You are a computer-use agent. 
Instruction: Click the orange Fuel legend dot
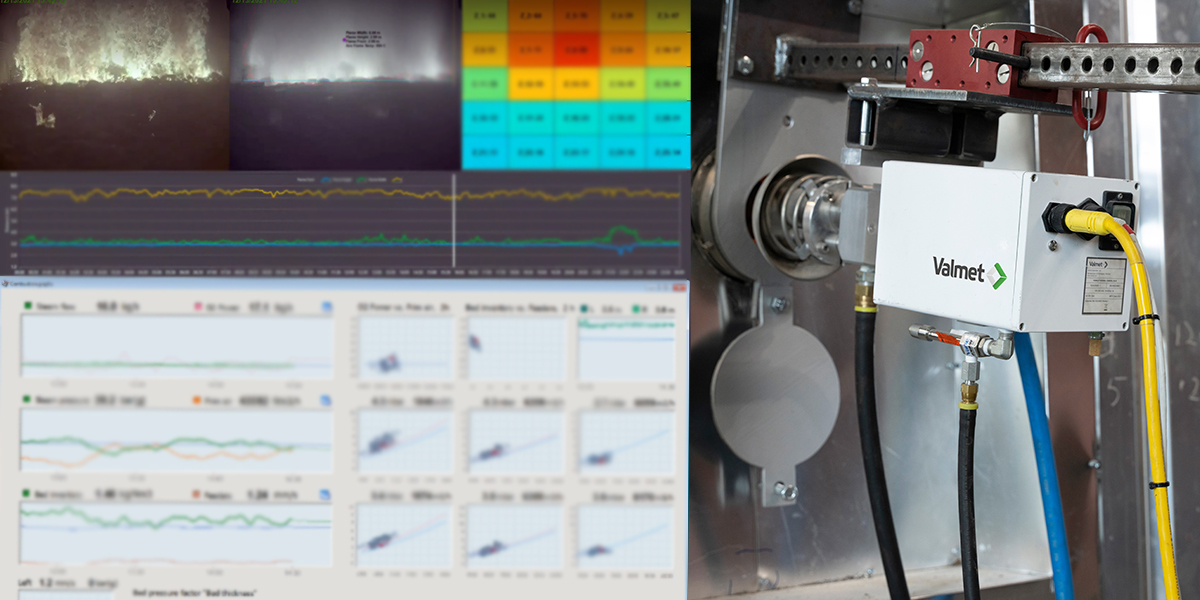pyautogui.click(x=196, y=398)
